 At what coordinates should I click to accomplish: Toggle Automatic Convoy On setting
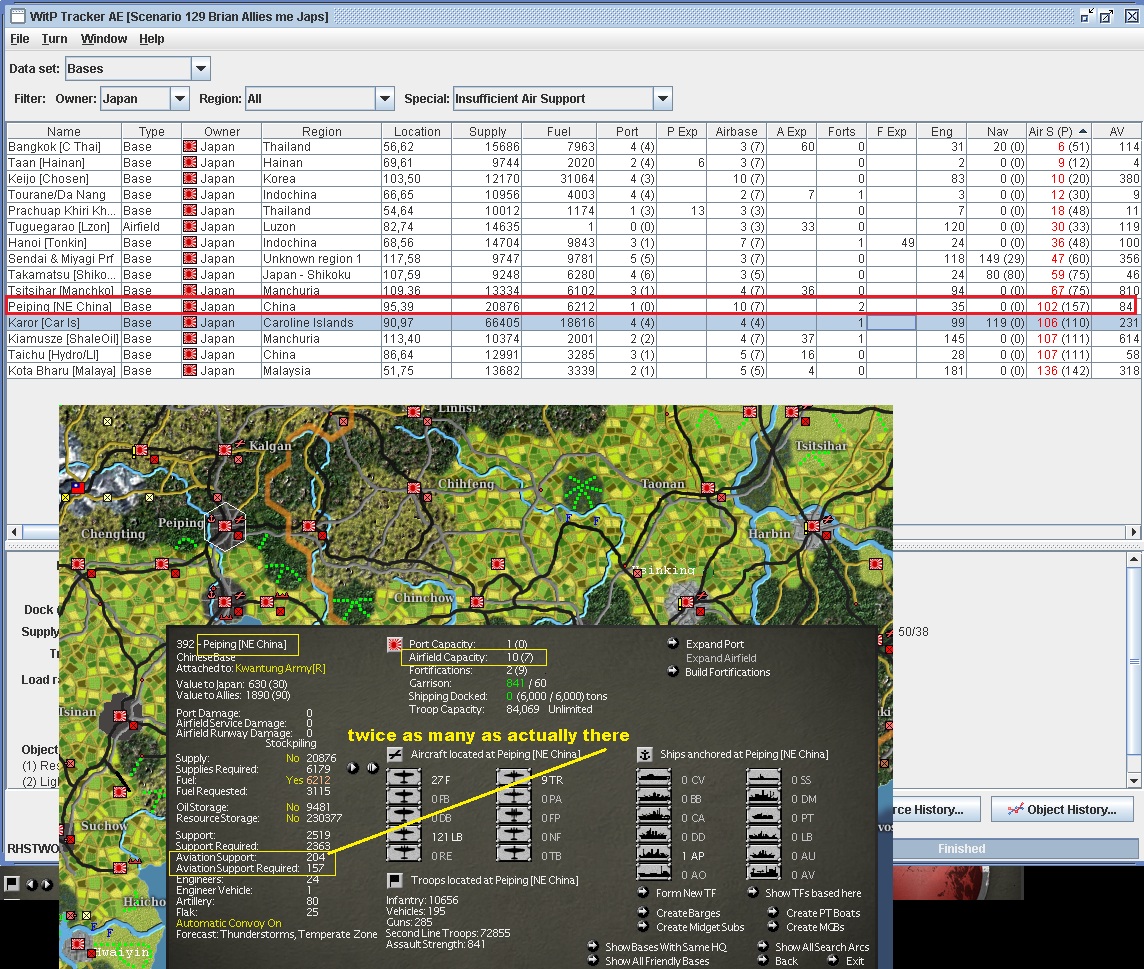(228, 923)
